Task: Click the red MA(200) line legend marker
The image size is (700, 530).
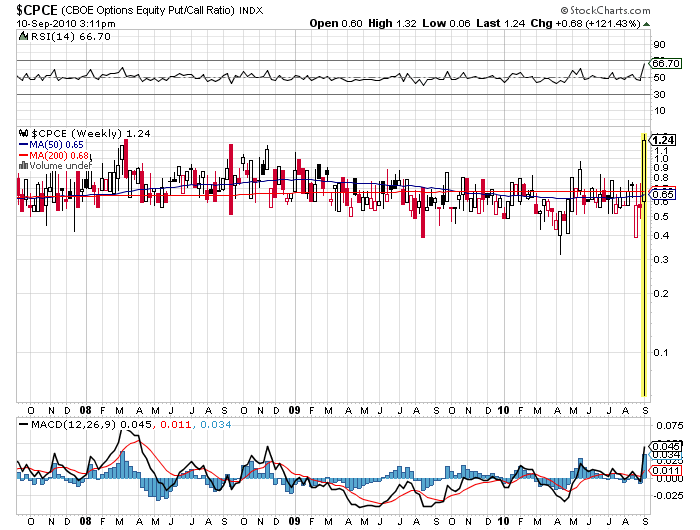Action: click(x=23, y=155)
